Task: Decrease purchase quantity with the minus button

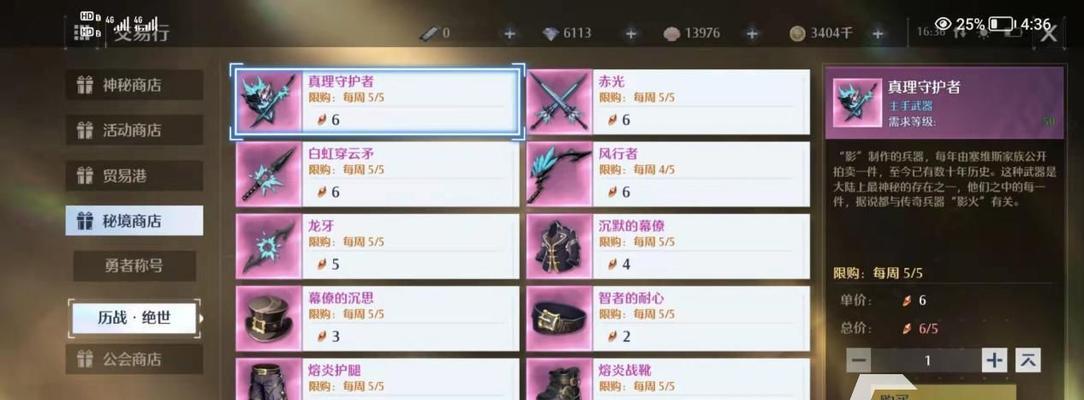Action: (x=859, y=360)
